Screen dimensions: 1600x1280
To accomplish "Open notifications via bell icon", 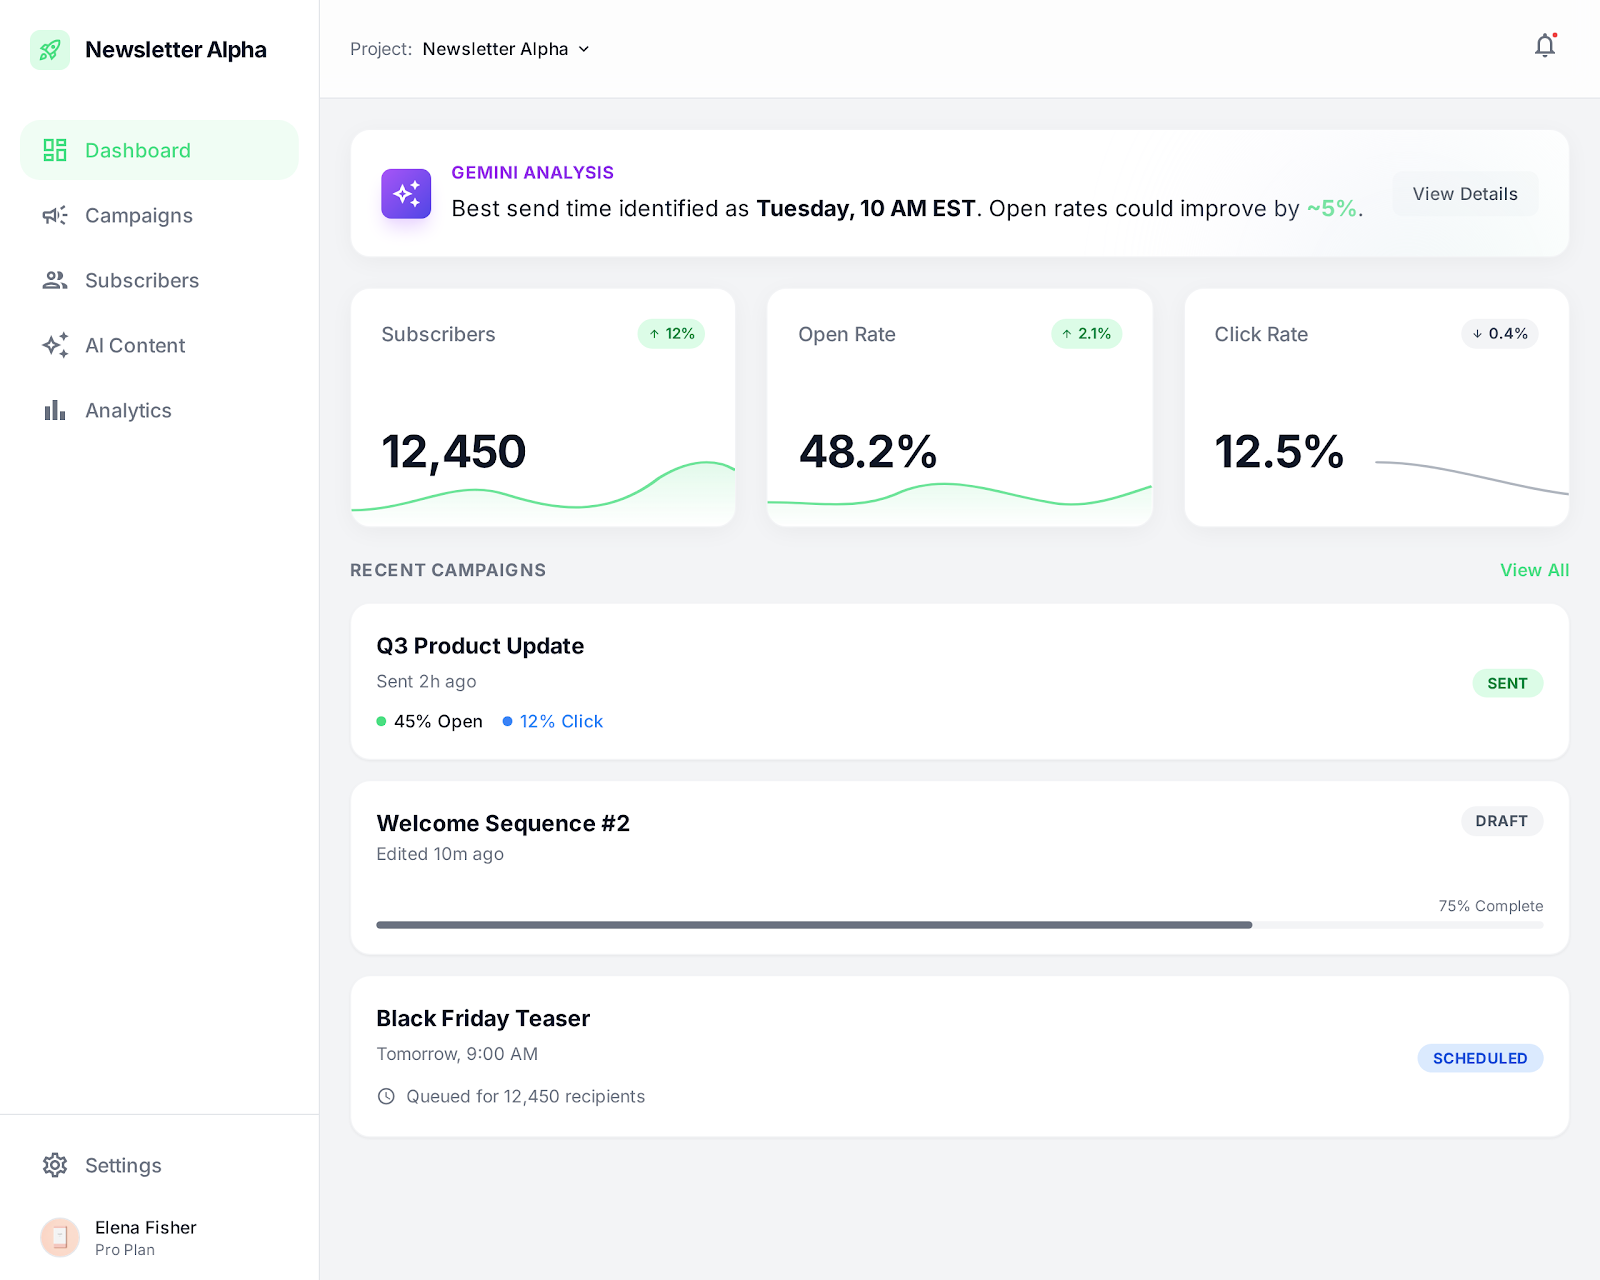I will [x=1544, y=46].
